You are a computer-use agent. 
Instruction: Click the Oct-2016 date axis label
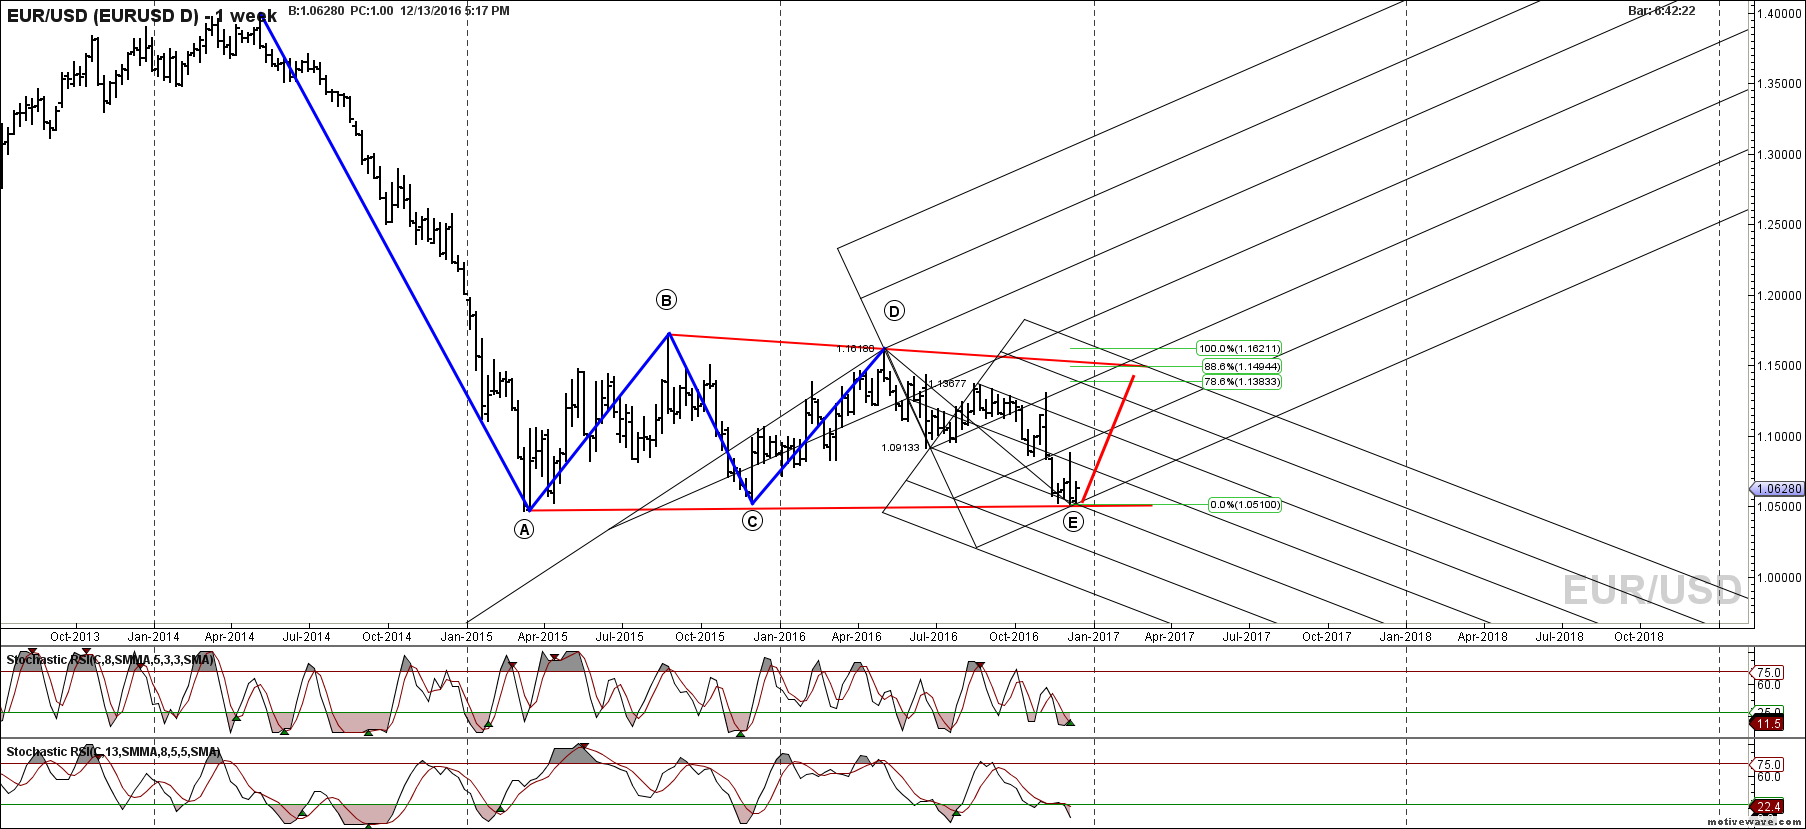pyautogui.click(x=1014, y=637)
